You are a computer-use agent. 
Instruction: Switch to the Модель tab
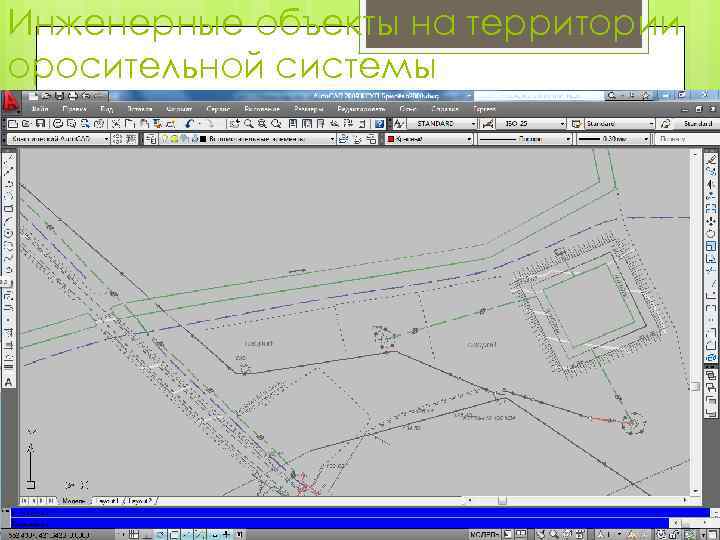(73, 501)
